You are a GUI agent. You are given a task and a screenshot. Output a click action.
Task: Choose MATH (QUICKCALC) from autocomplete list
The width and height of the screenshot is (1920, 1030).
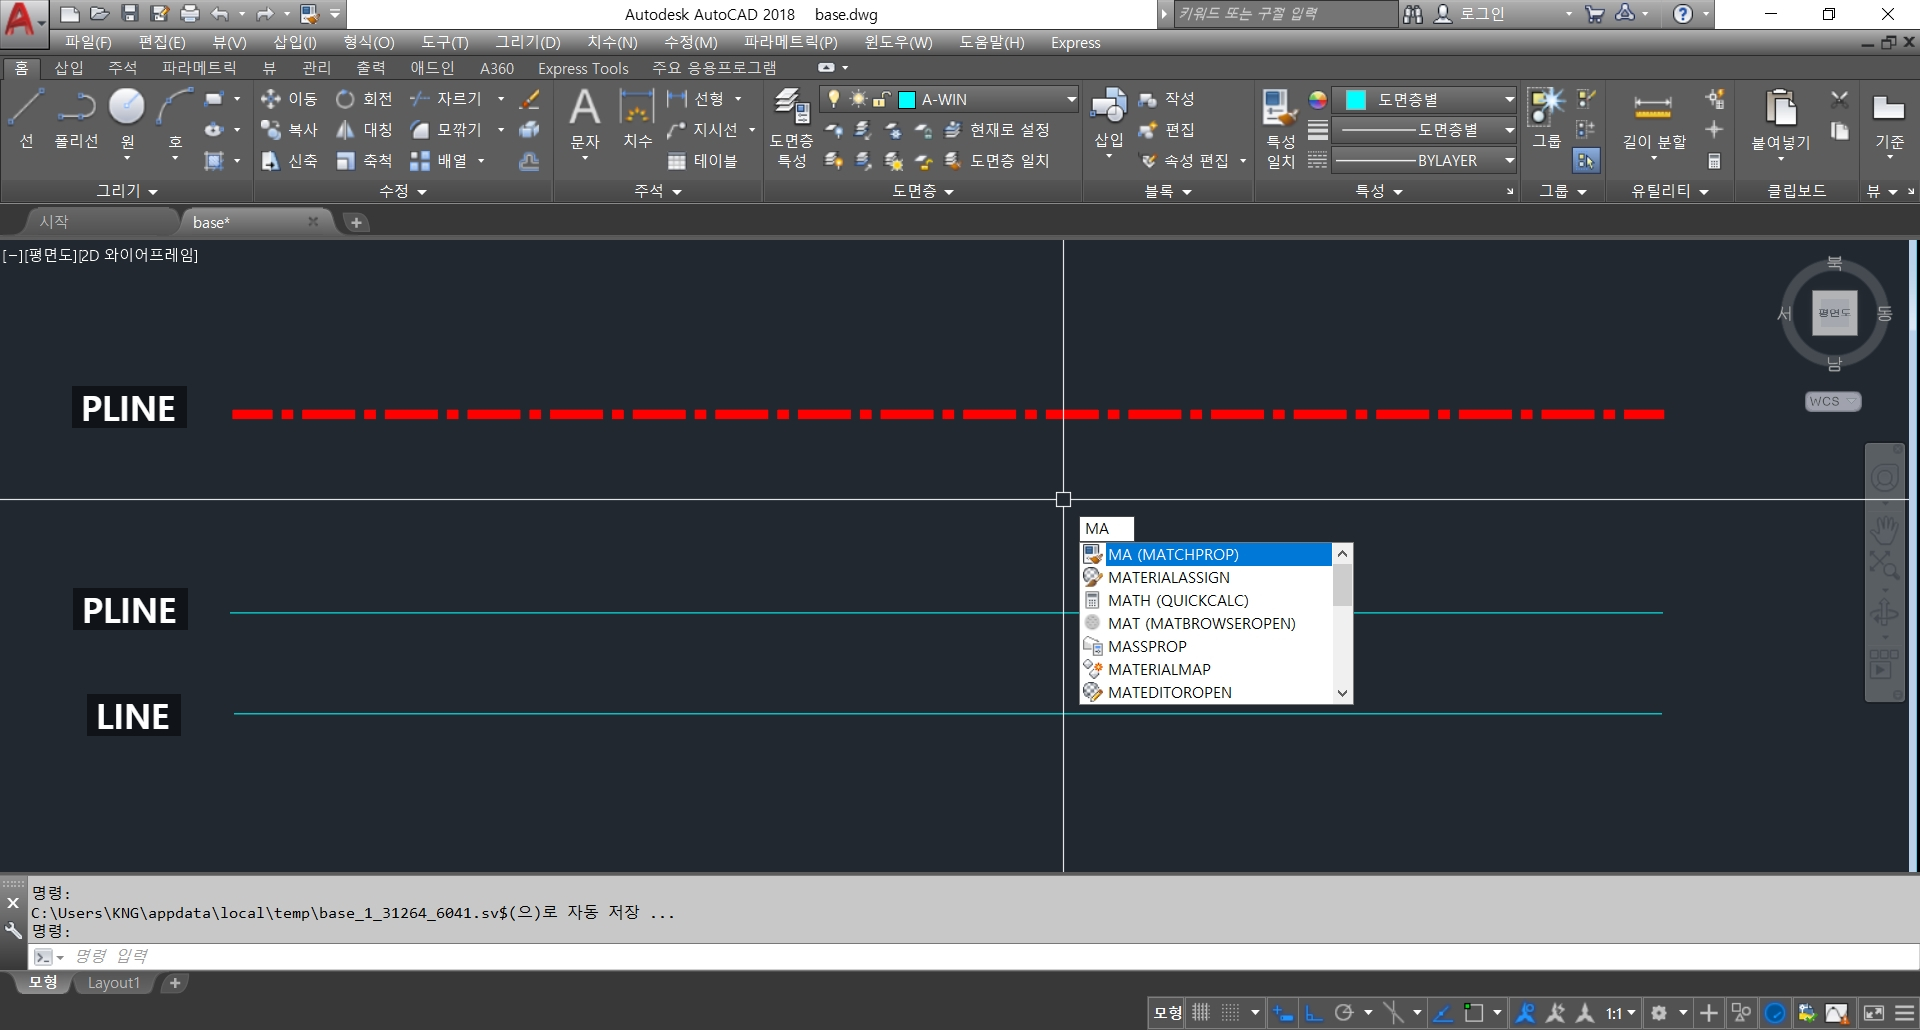pos(1206,600)
